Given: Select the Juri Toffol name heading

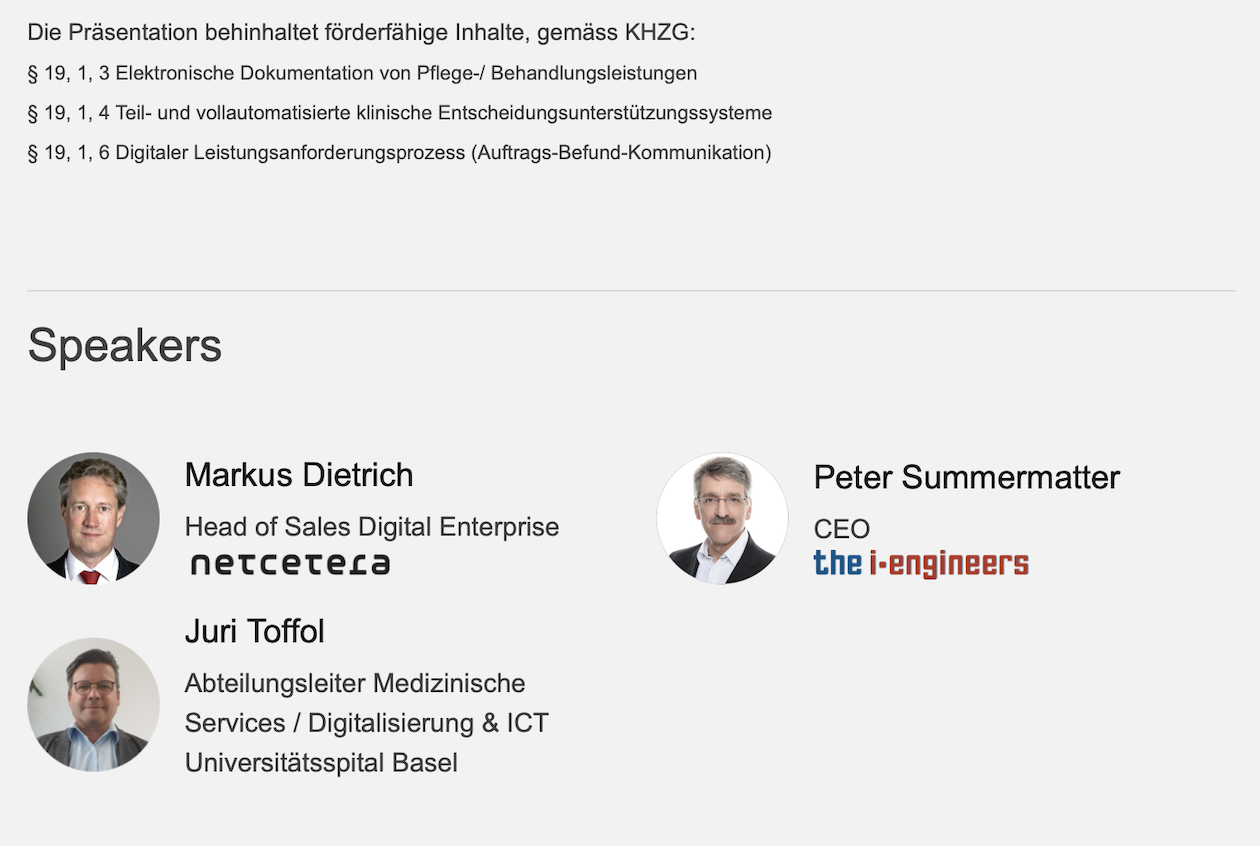Looking at the screenshot, I should pyautogui.click(x=255, y=631).
